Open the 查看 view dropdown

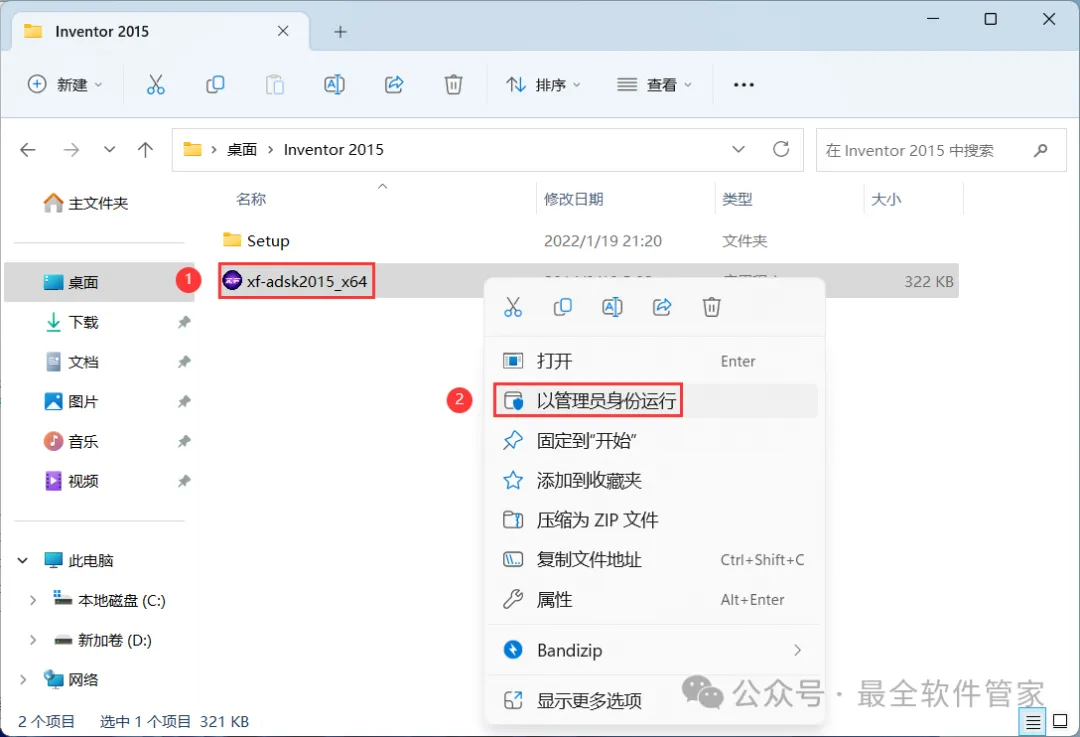coord(654,85)
